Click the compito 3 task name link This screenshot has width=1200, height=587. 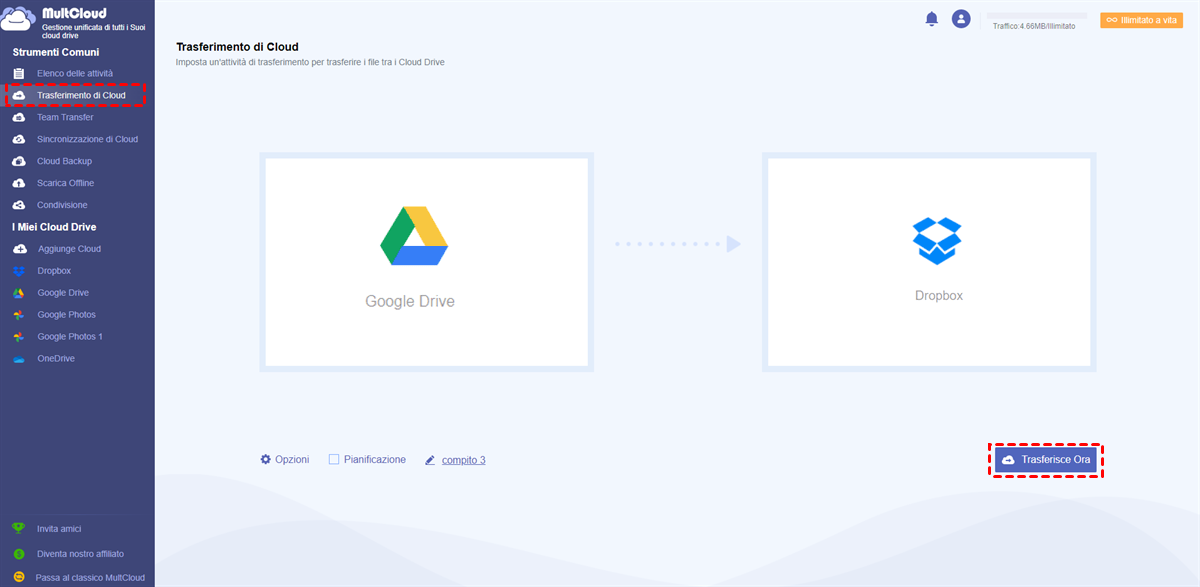point(464,460)
